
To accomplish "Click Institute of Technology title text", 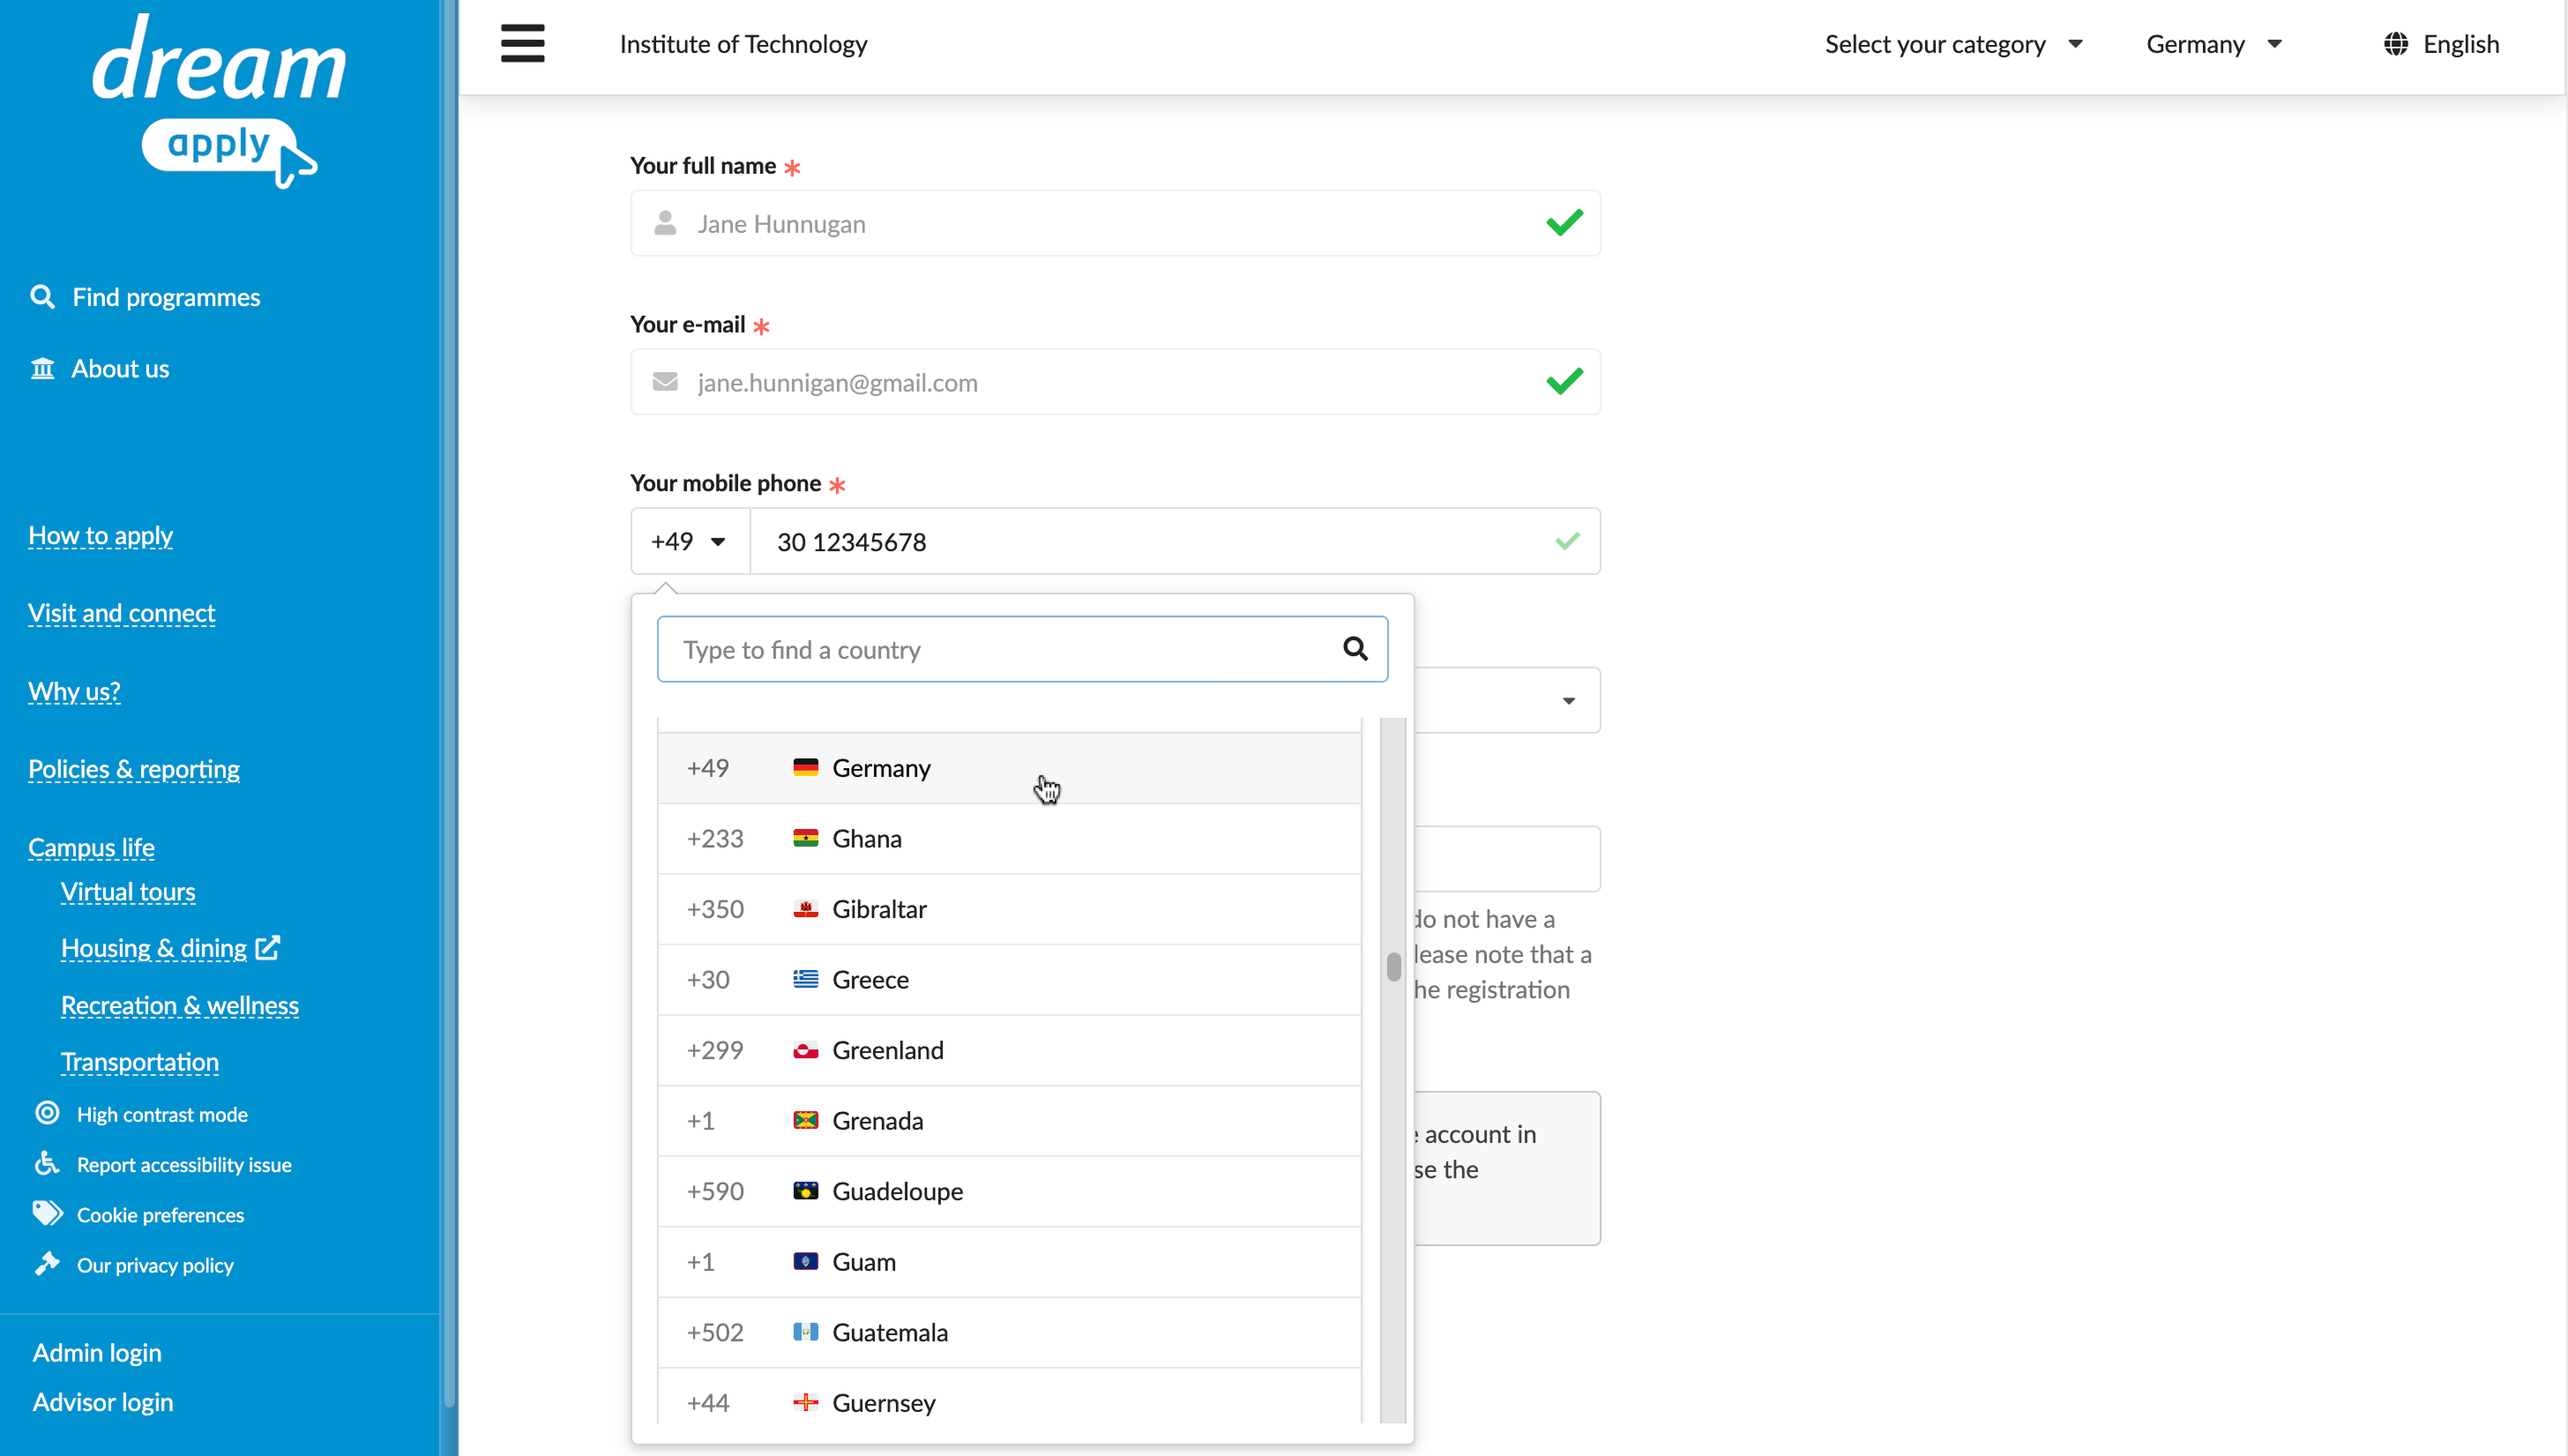I will 743,44.
